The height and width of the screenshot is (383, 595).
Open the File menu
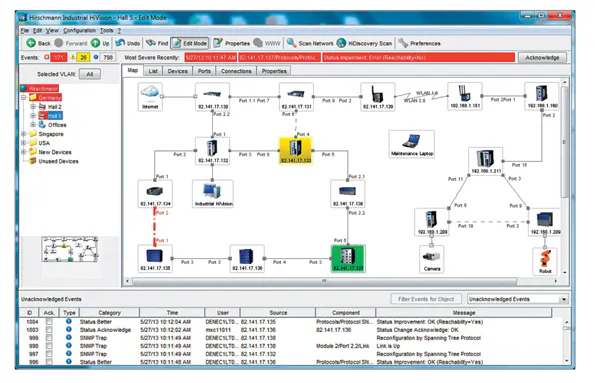(x=24, y=30)
